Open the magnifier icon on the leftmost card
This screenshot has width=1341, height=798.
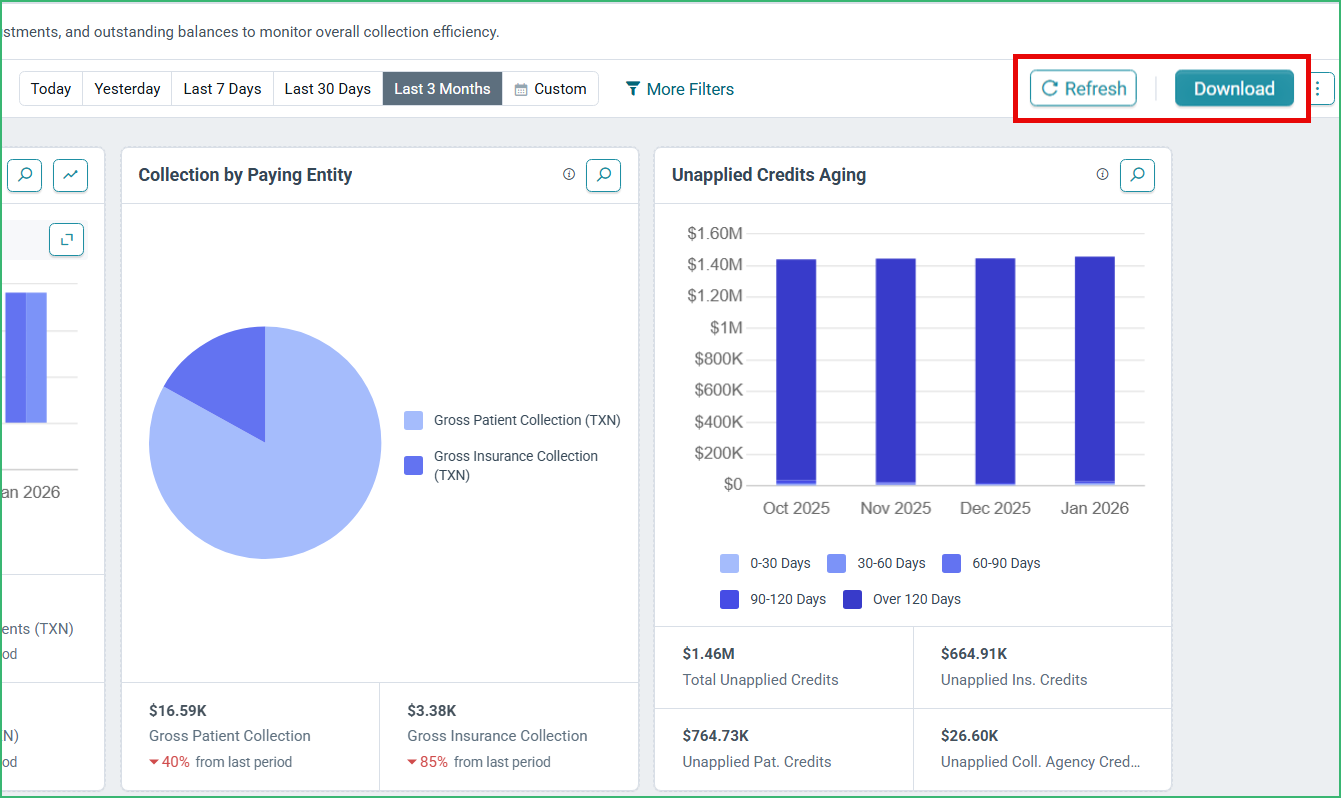(24, 175)
